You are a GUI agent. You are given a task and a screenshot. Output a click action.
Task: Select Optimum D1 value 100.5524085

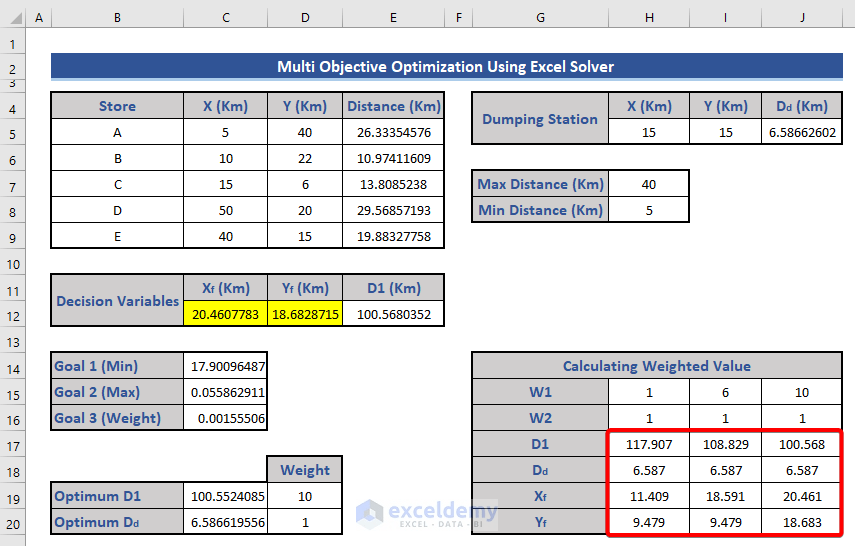point(226,496)
